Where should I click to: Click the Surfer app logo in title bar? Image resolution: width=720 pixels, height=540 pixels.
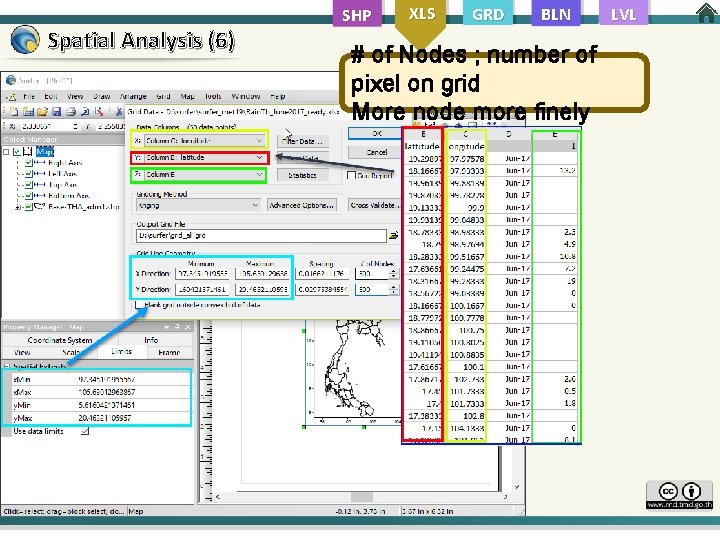[11, 80]
